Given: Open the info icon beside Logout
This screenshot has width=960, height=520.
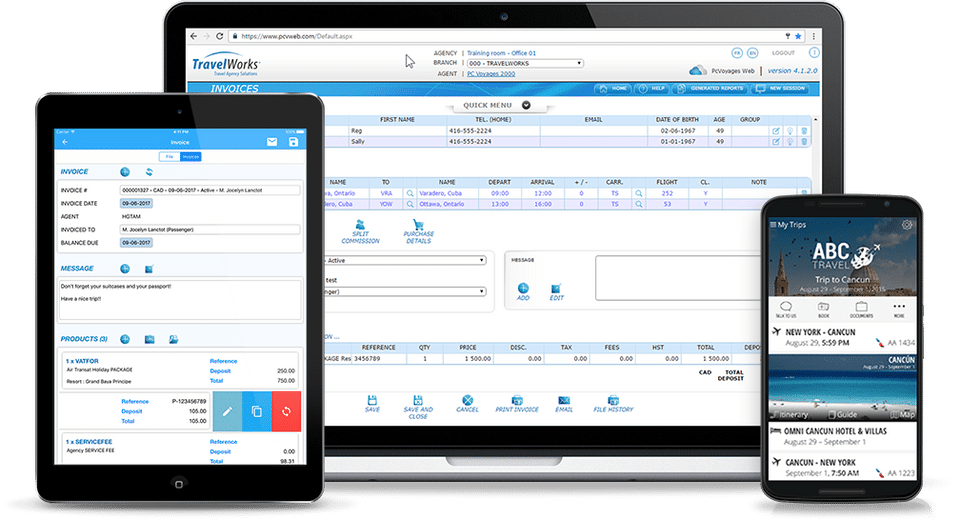Looking at the screenshot, I should (814, 53).
